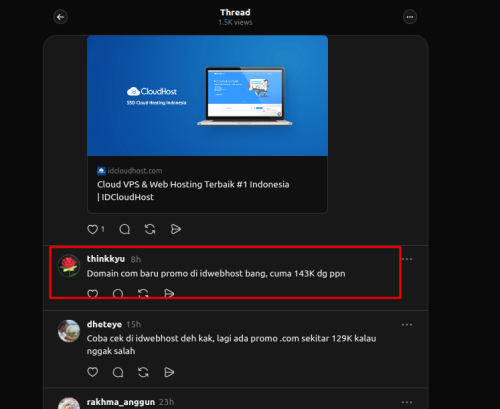Open thinkkyu's rose profile picture

(x=69, y=266)
